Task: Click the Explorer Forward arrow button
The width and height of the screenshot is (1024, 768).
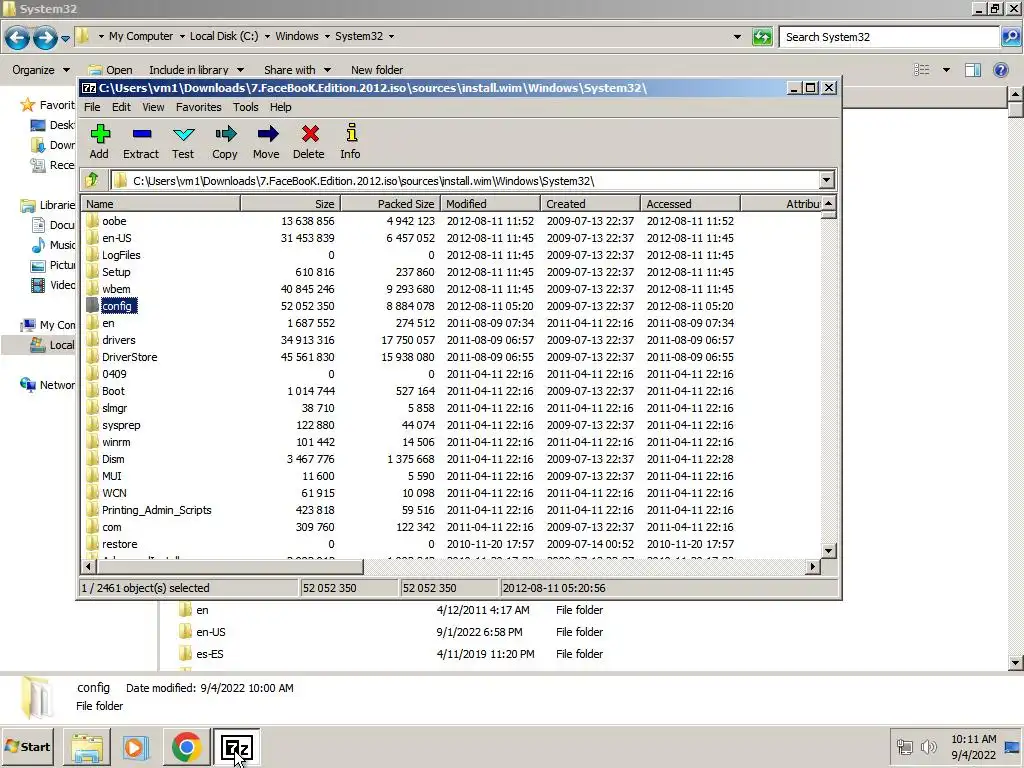Action: 45,37
